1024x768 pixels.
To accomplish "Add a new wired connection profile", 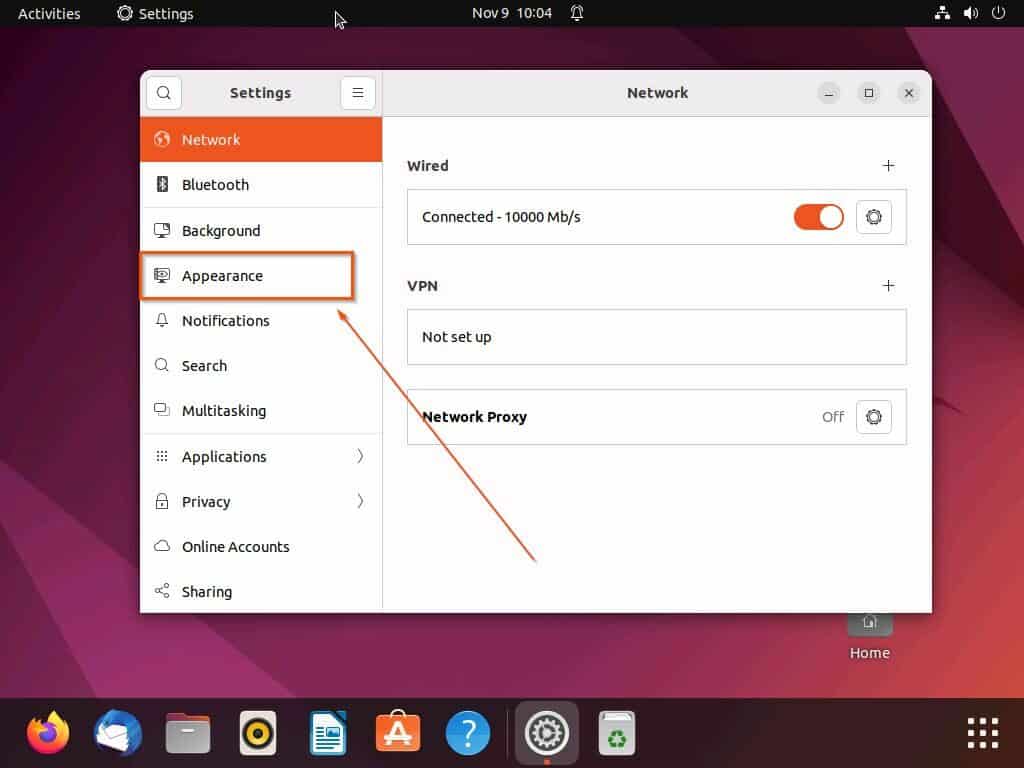I will coord(888,166).
